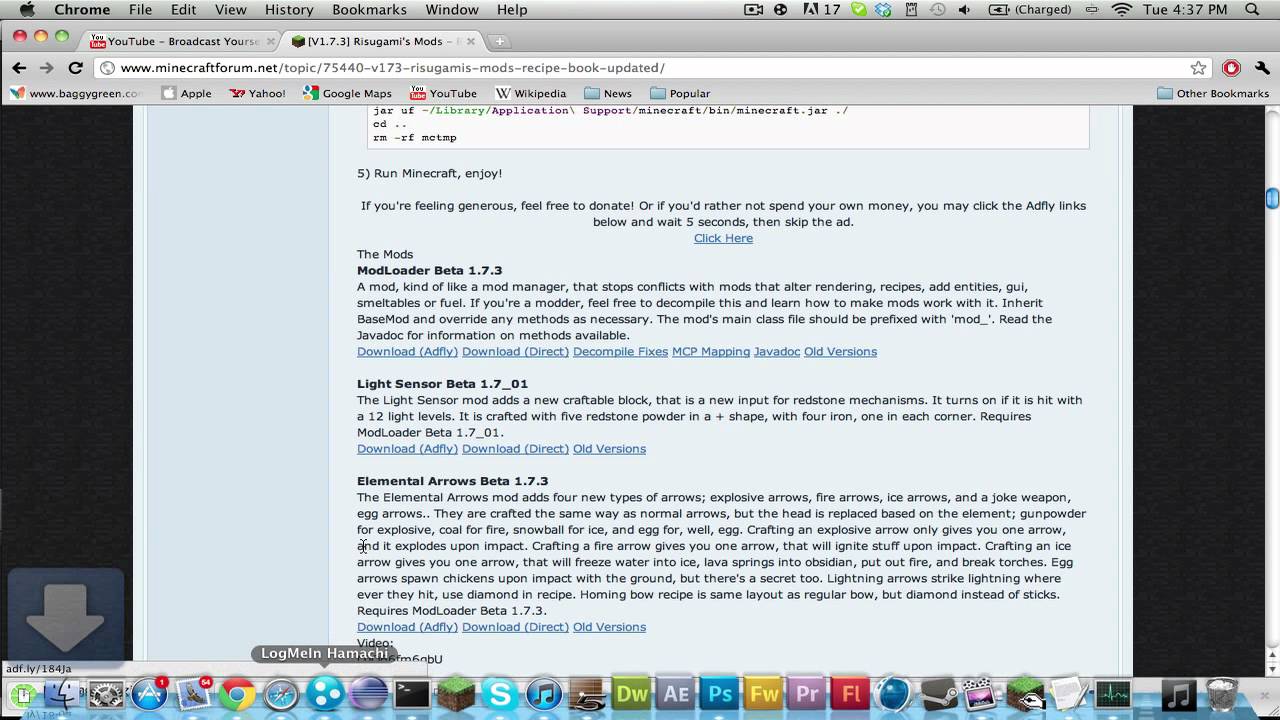Launch Premiere Pro from the Dock
The height and width of the screenshot is (720, 1280).
click(x=807, y=693)
